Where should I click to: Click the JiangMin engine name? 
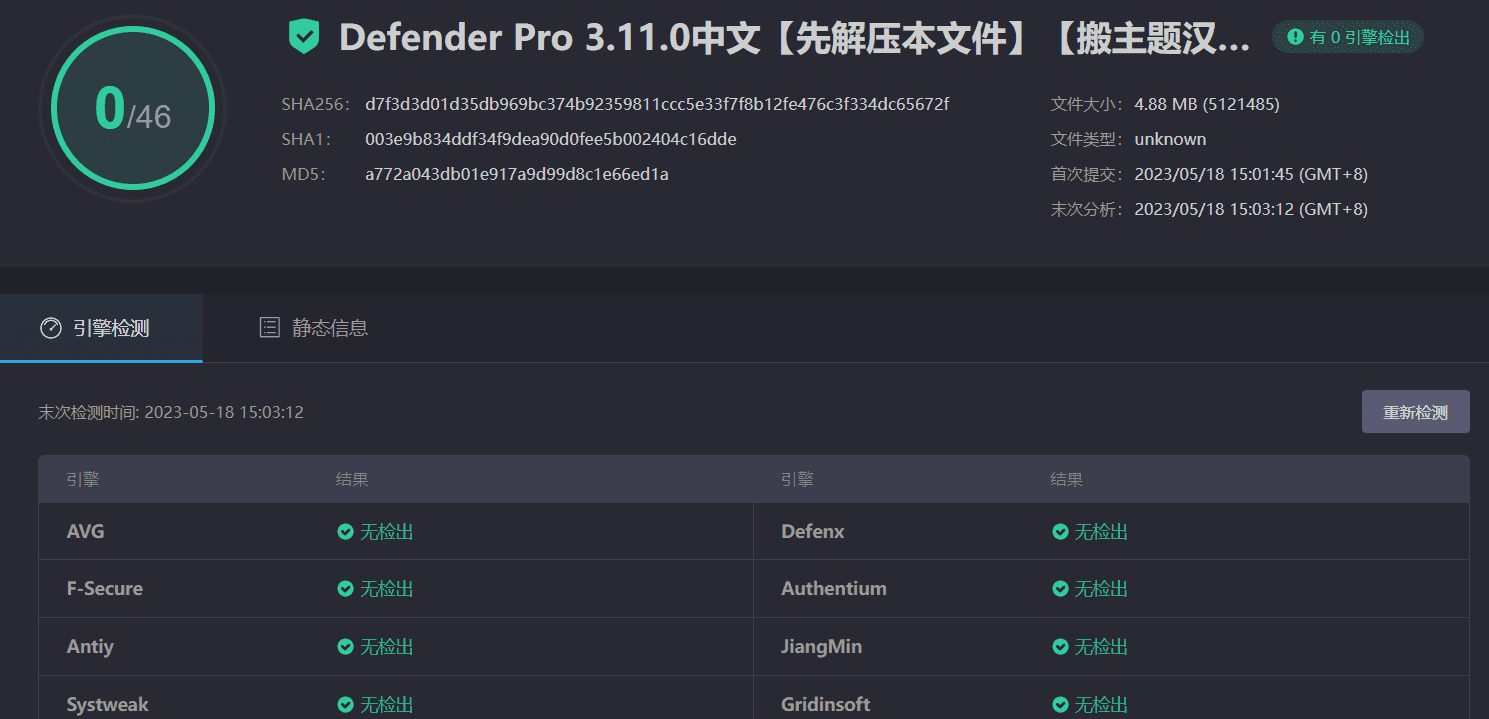click(x=821, y=647)
